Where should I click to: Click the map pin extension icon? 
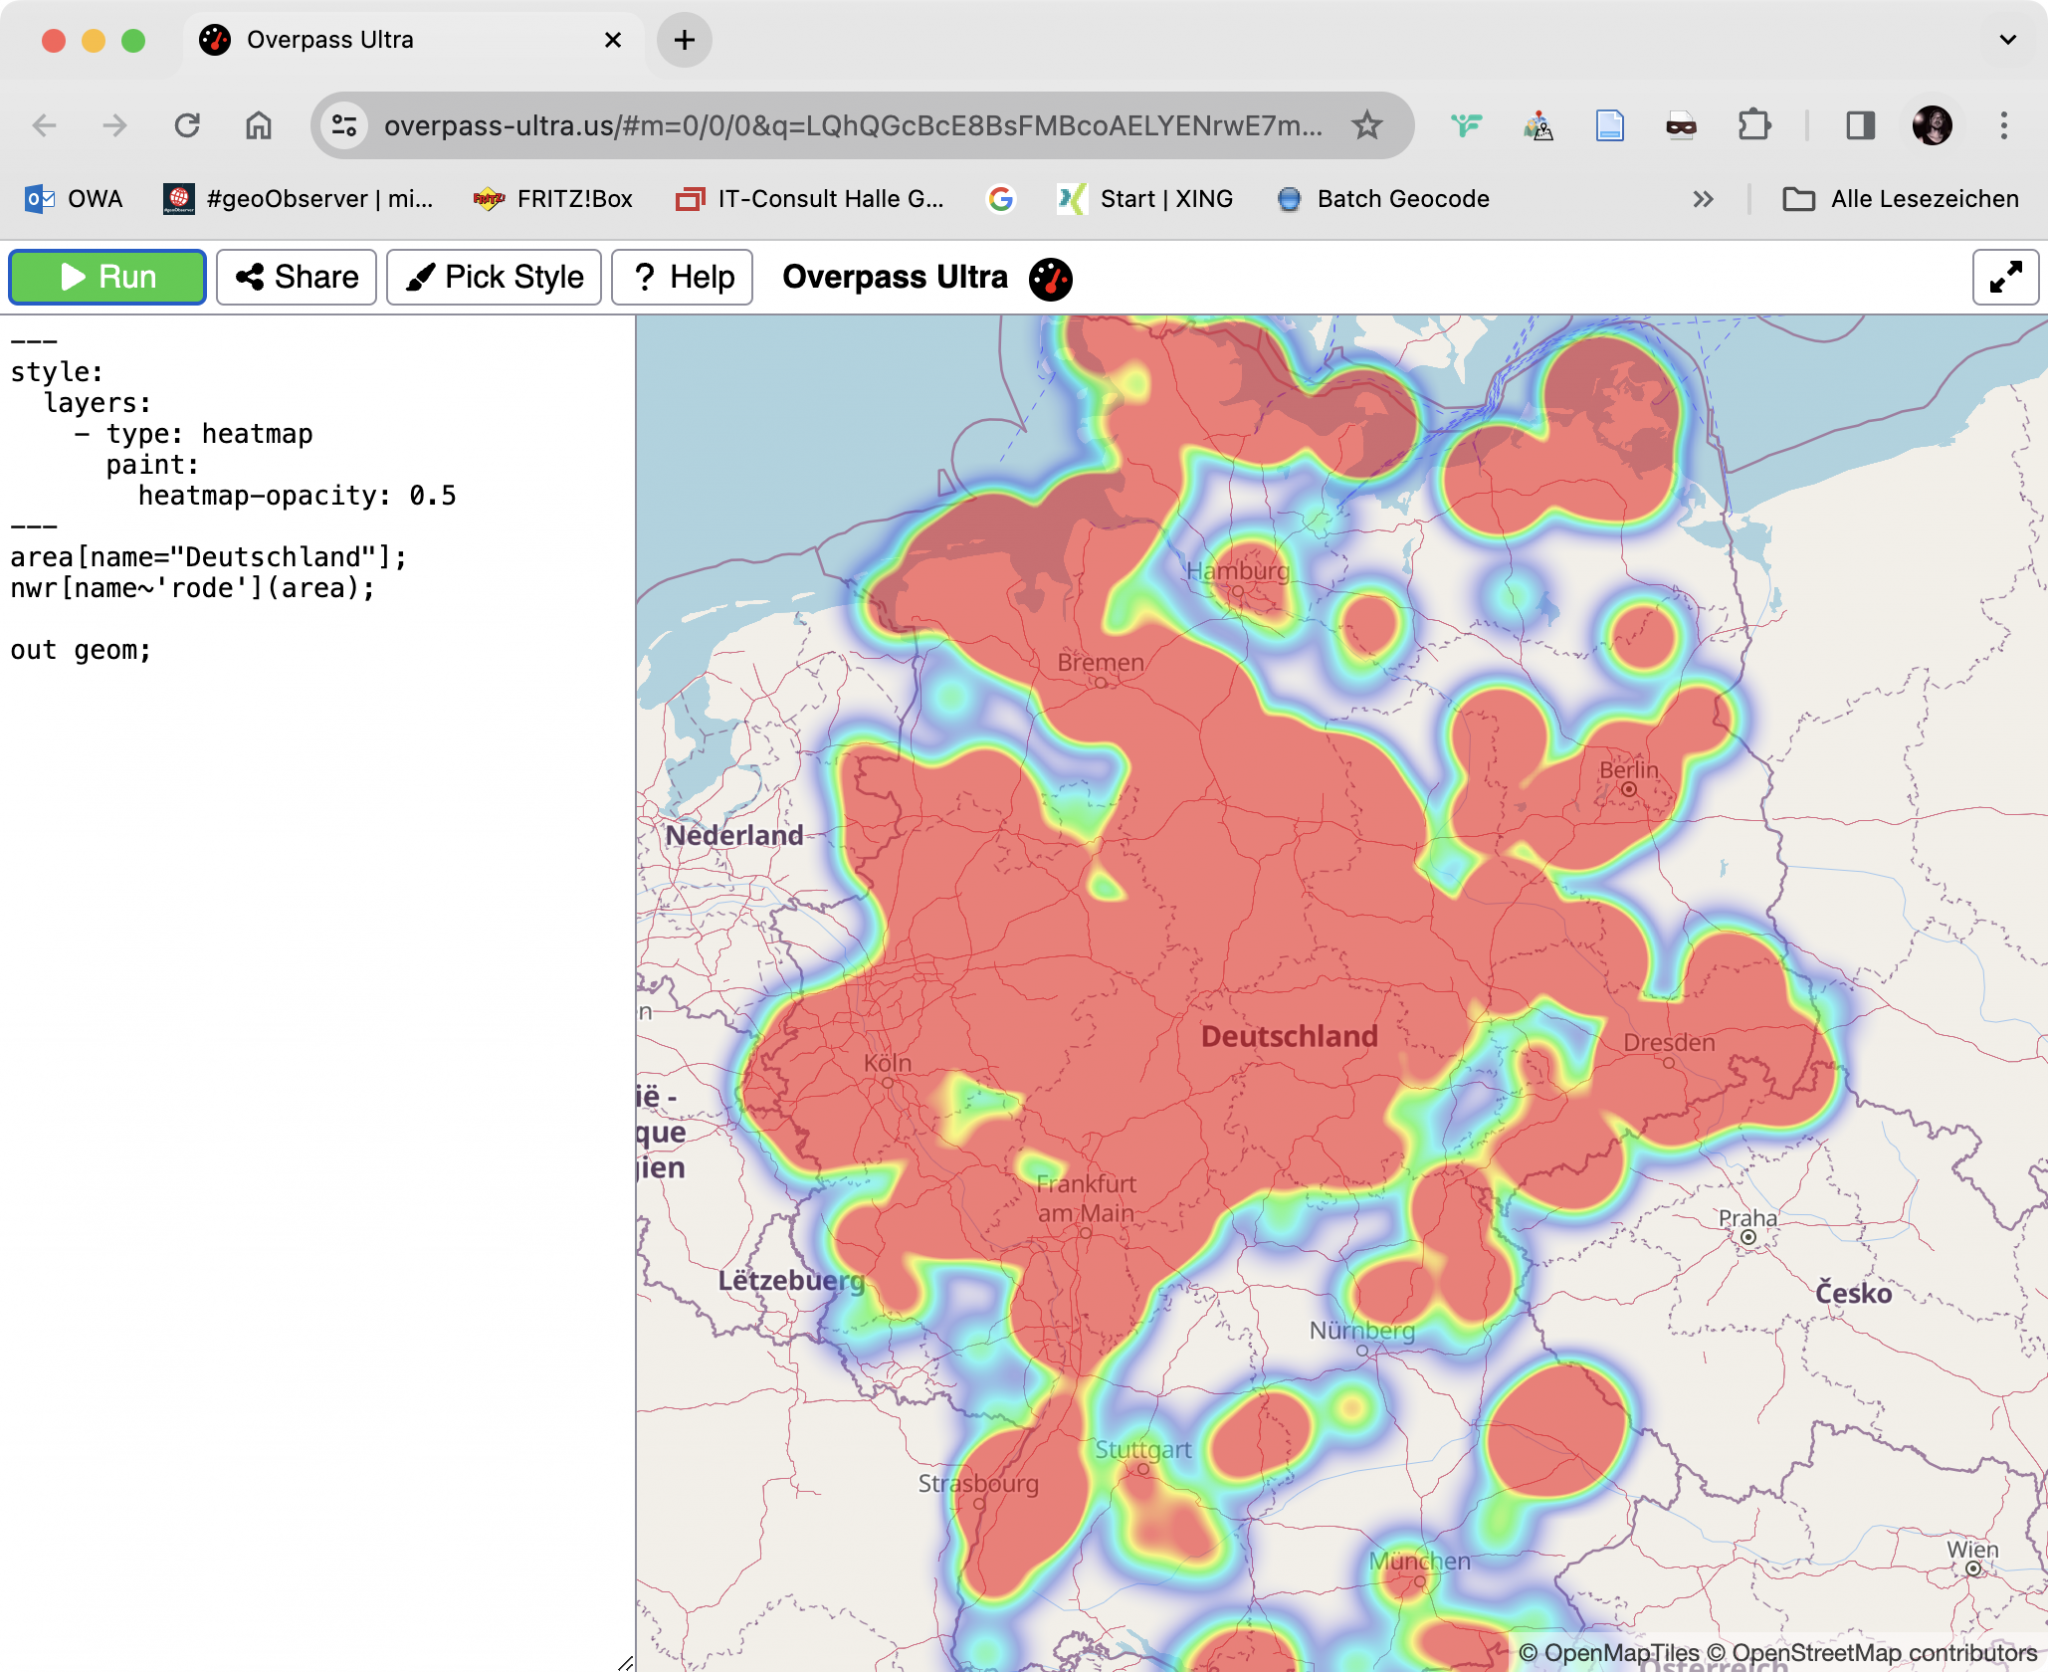(x=1538, y=125)
